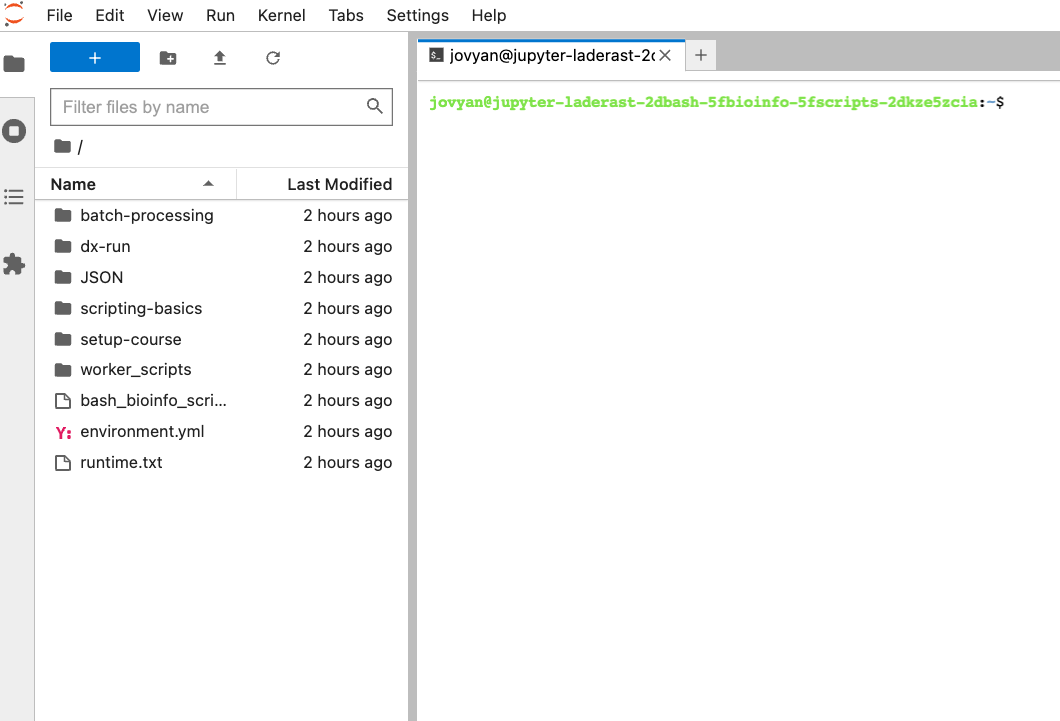Screen dimensions: 1060x721
Task: Select the setup-course folder
Action: 221,339
